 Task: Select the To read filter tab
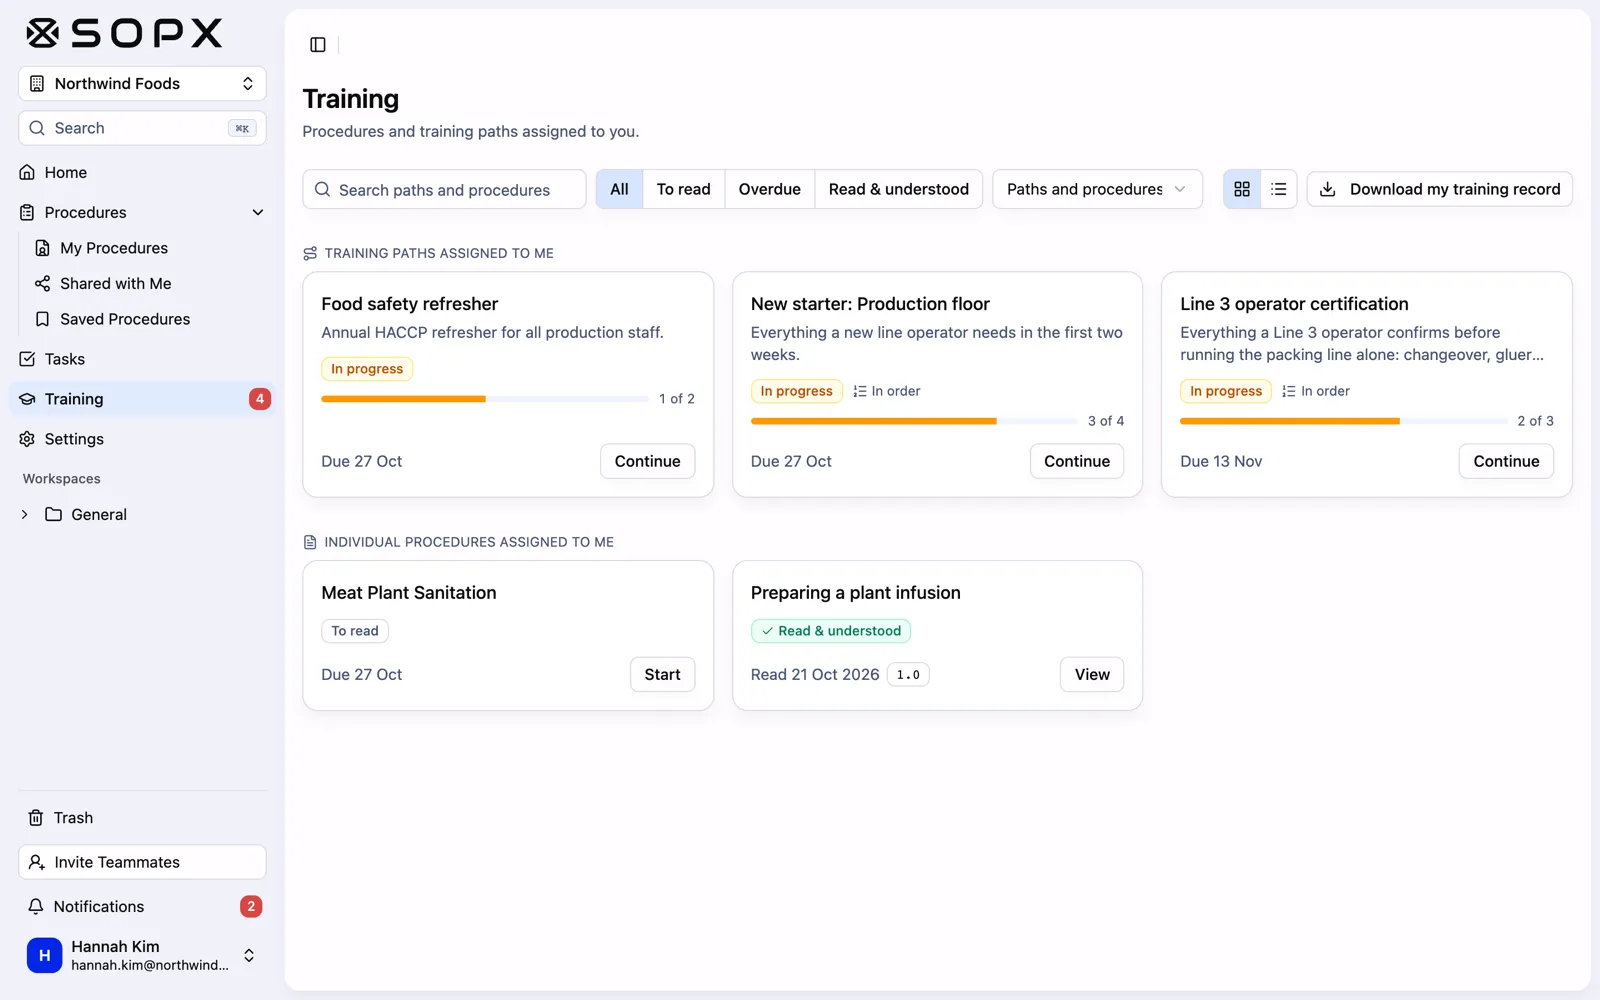pos(683,189)
